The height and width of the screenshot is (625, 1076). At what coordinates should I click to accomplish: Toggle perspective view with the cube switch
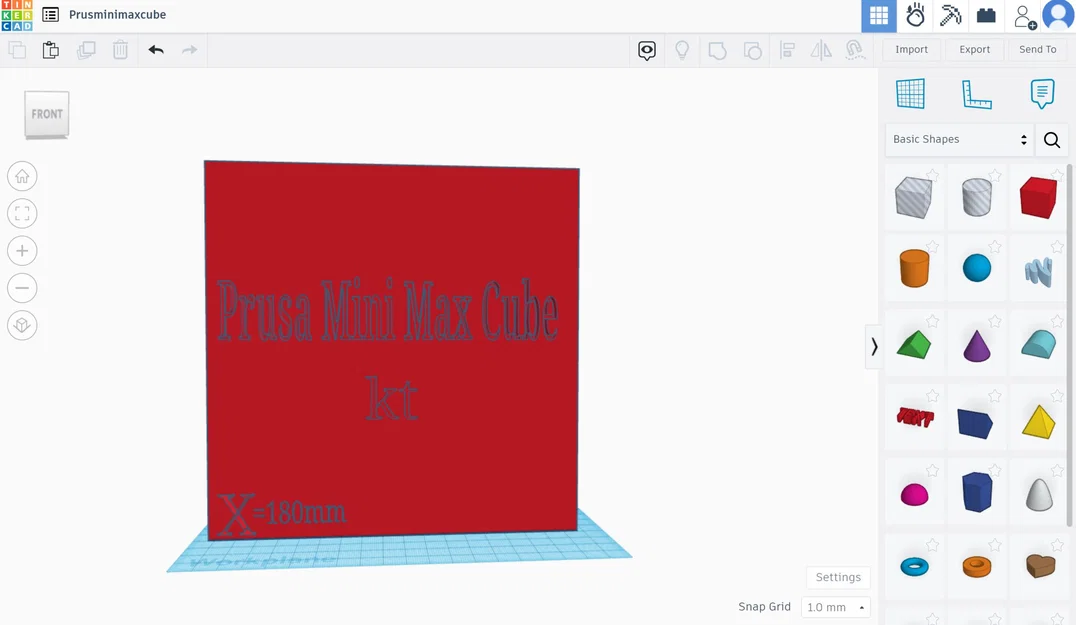tap(22, 325)
